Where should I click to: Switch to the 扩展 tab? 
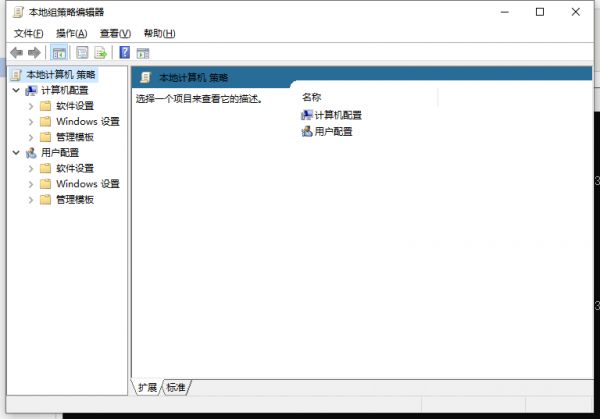147,387
